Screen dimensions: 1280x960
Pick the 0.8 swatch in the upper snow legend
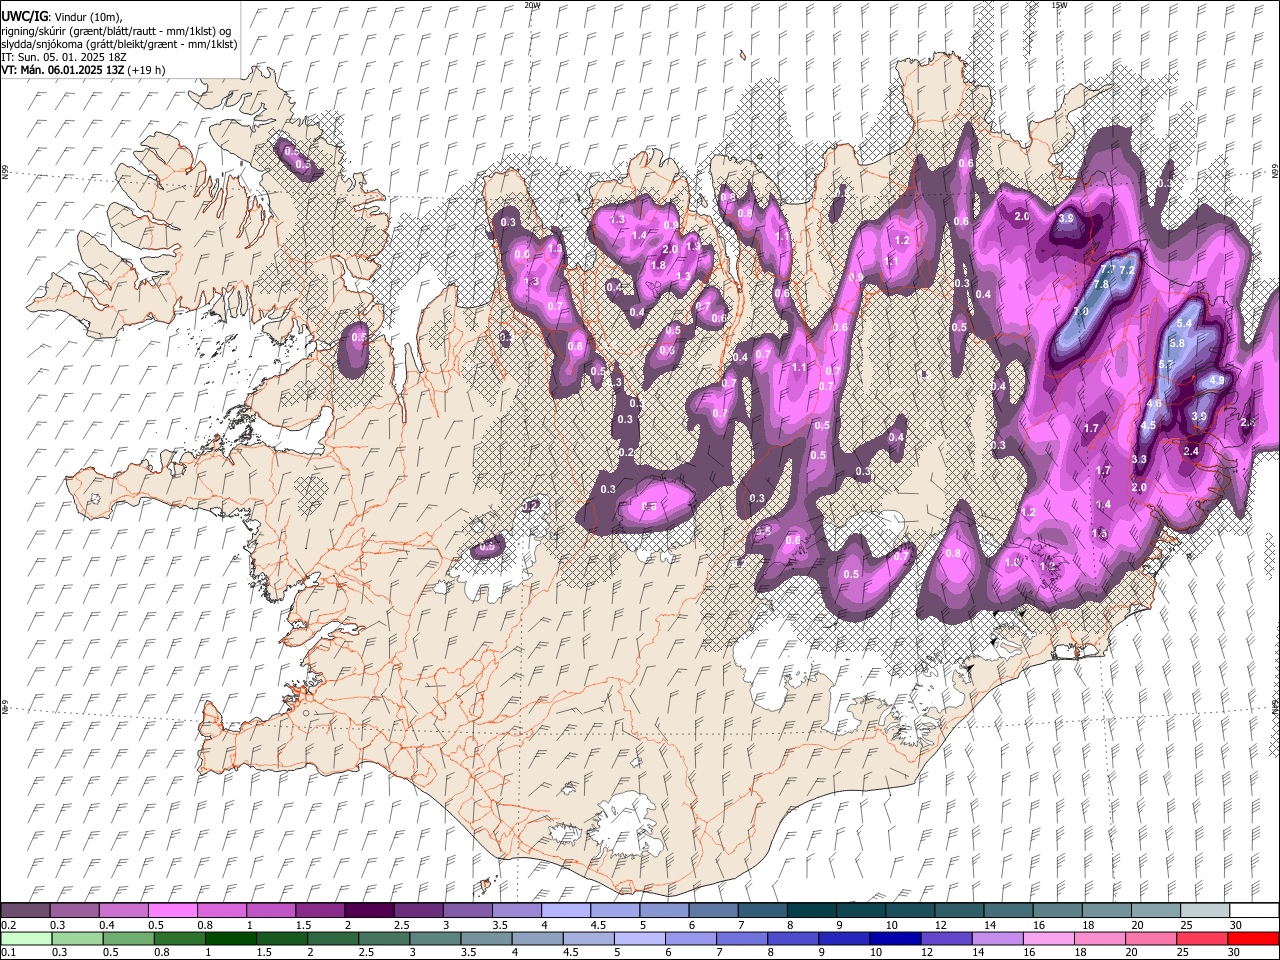[222, 910]
